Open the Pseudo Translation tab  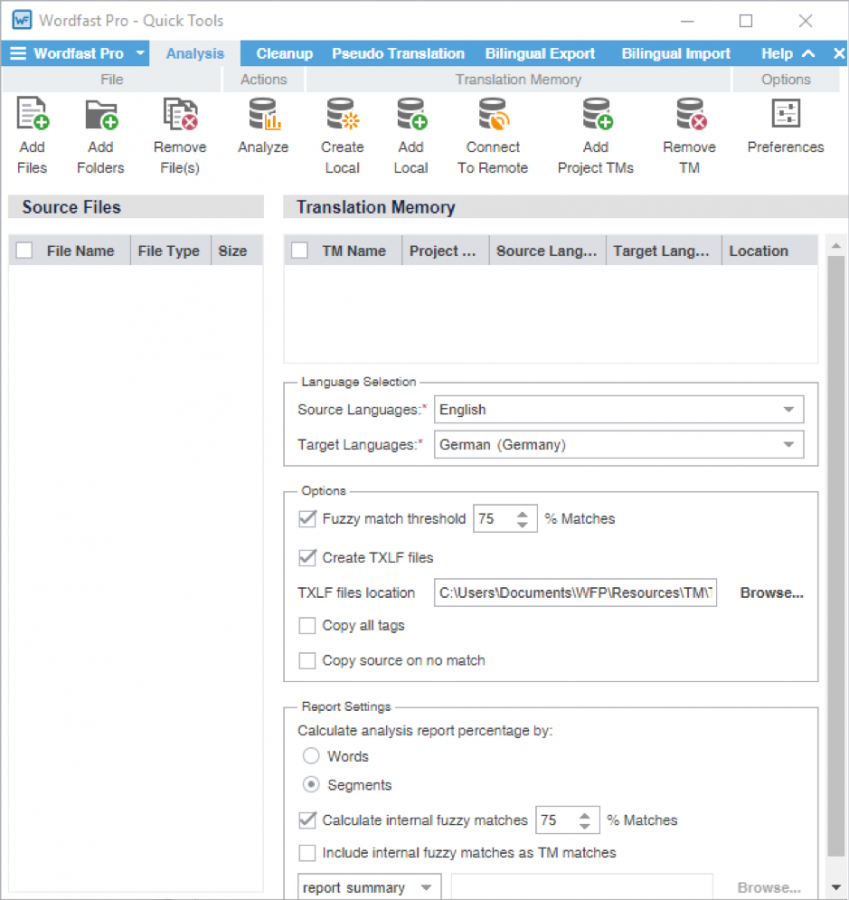click(398, 54)
